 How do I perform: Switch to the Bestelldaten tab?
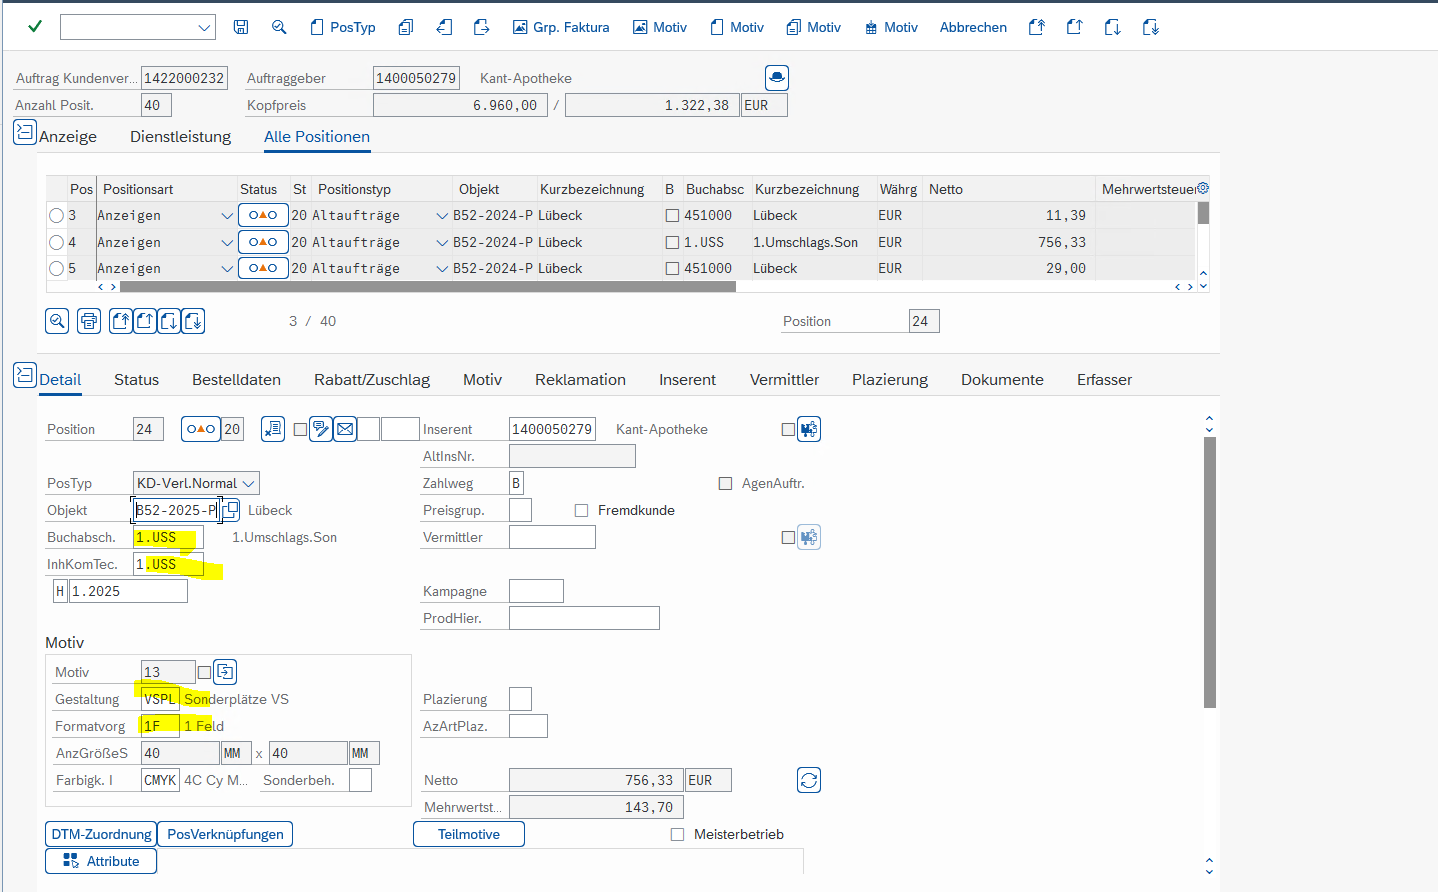pyautogui.click(x=236, y=379)
